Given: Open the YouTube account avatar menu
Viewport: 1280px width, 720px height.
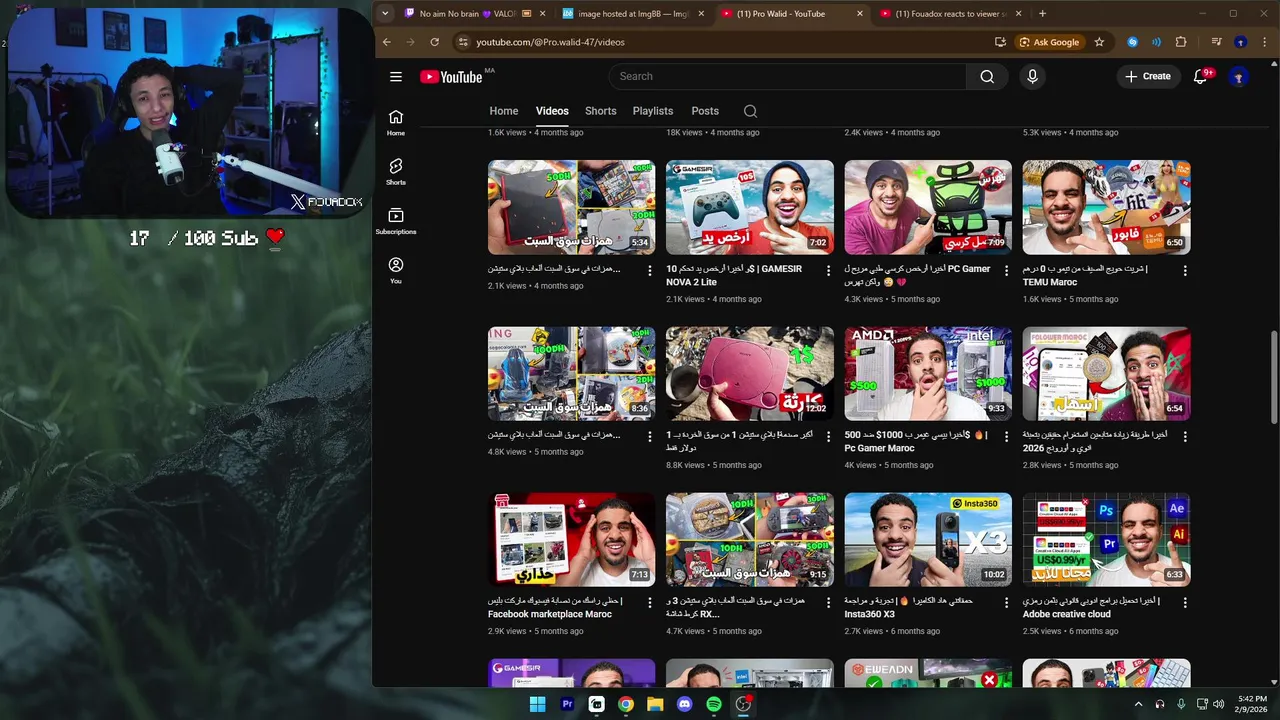Looking at the screenshot, I should pyautogui.click(x=1239, y=77).
